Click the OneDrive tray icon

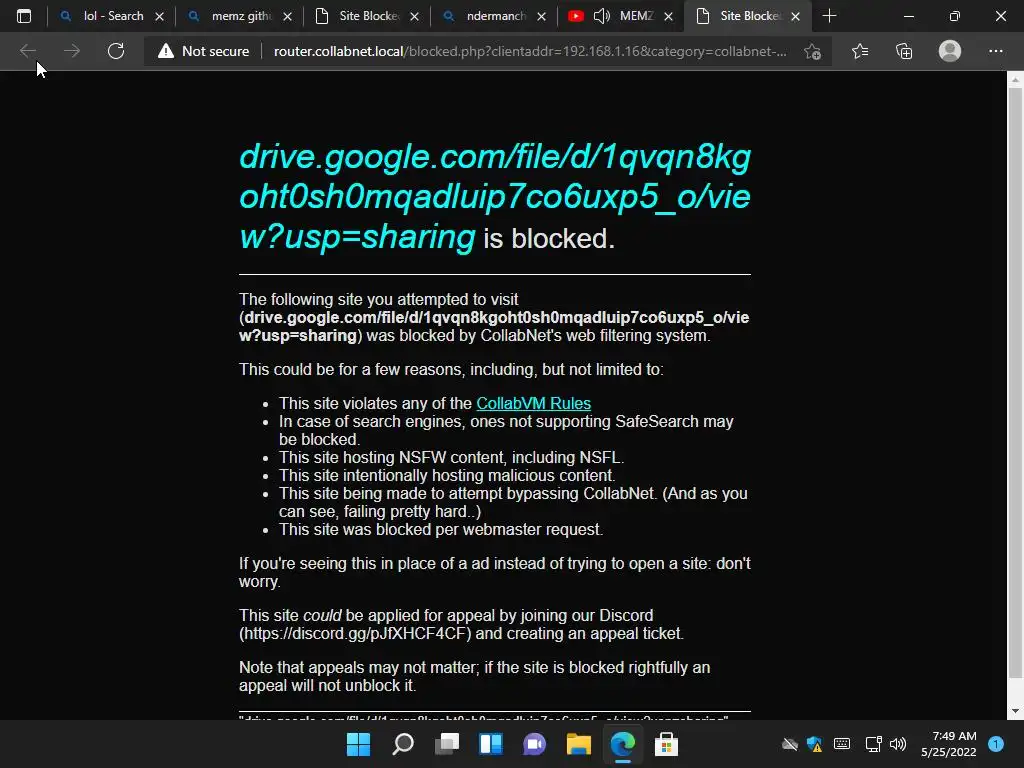[x=790, y=744]
